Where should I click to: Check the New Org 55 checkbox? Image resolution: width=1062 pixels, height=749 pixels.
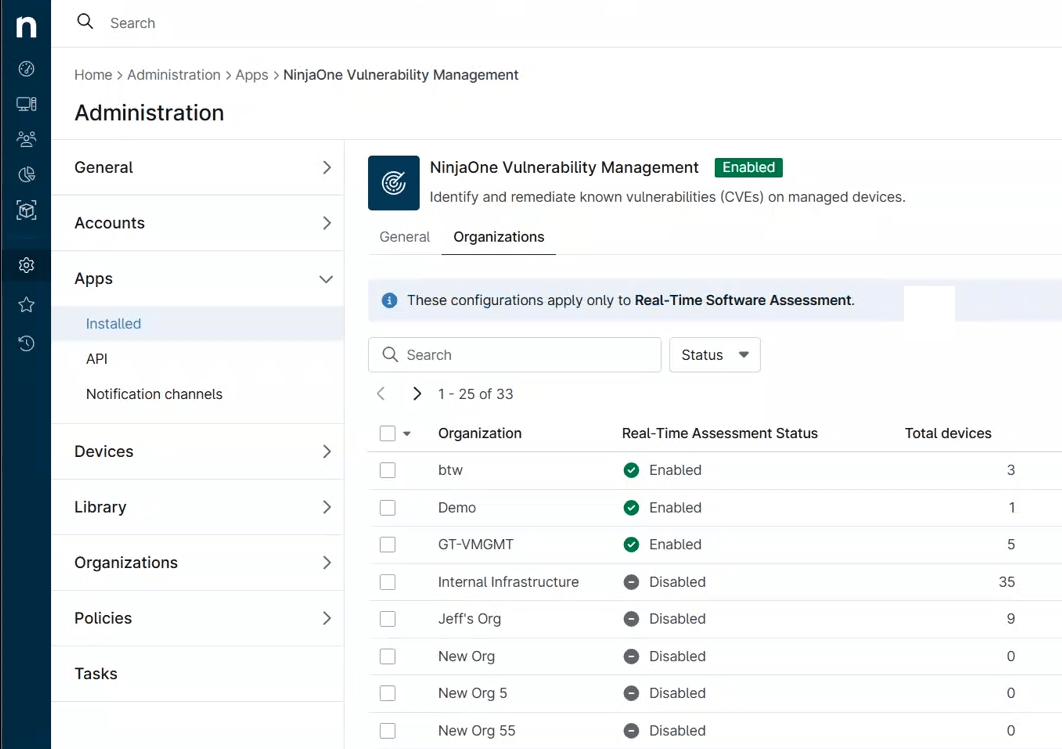coord(387,731)
